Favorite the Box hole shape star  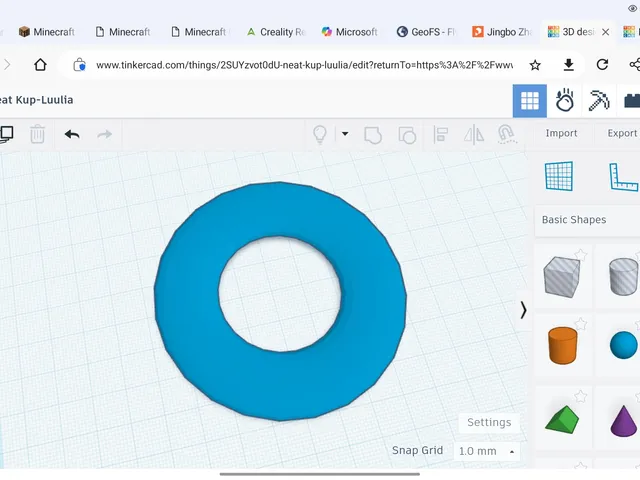tap(580, 255)
